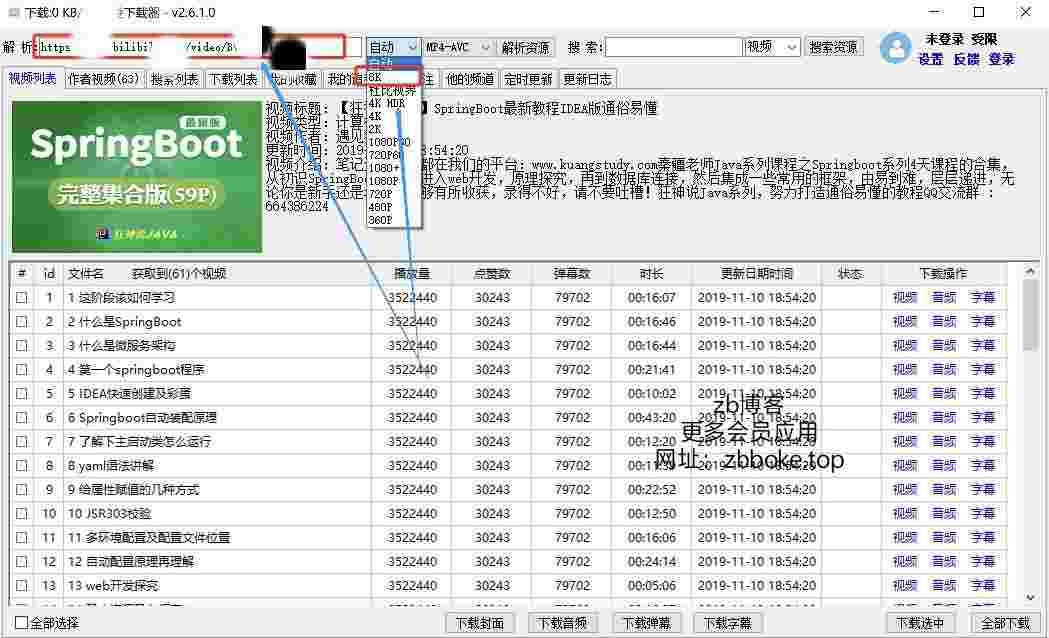The height and width of the screenshot is (638, 1049).
Task: Pick 4K HDR in the quality list
Action: coord(393,104)
